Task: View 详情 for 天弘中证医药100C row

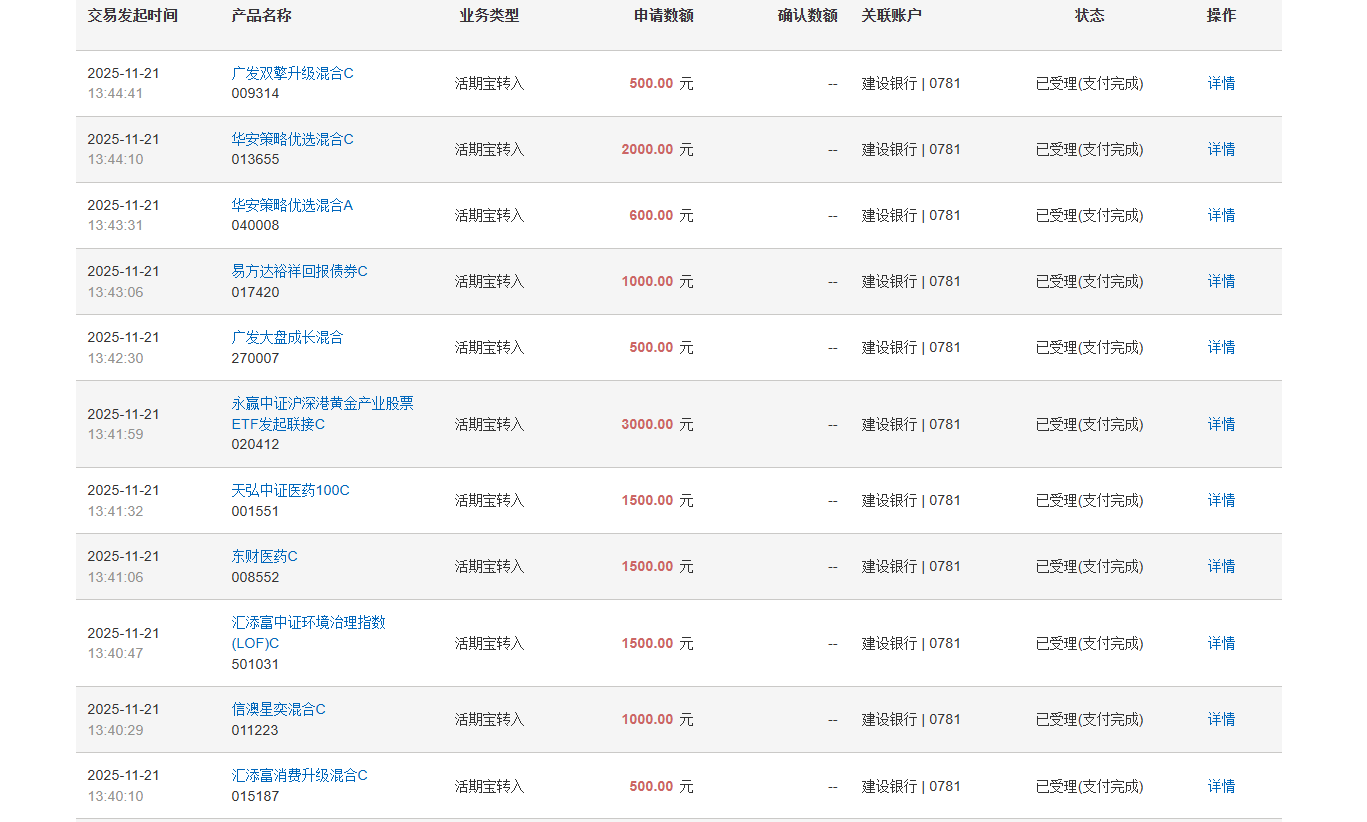Action: click(x=1221, y=500)
